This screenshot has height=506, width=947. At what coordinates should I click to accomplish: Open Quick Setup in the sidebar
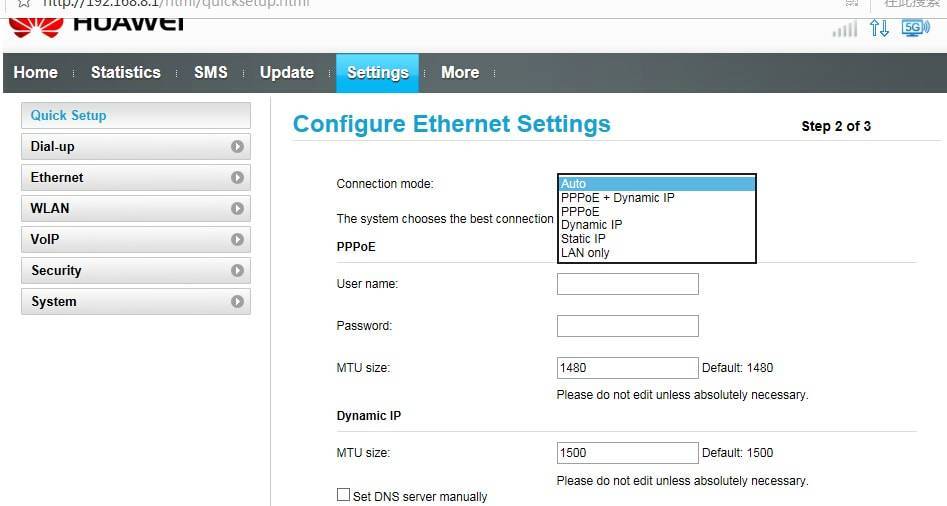pos(135,116)
